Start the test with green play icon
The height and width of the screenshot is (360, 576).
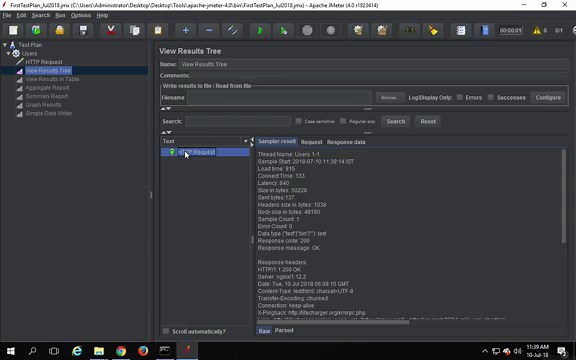click(260, 30)
